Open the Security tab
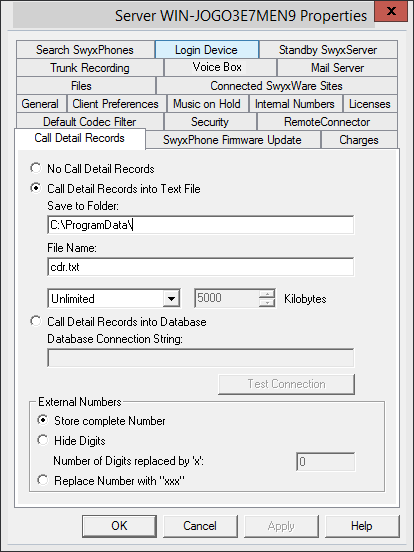The width and height of the screenshot is (414, 552). pos(210,122)
